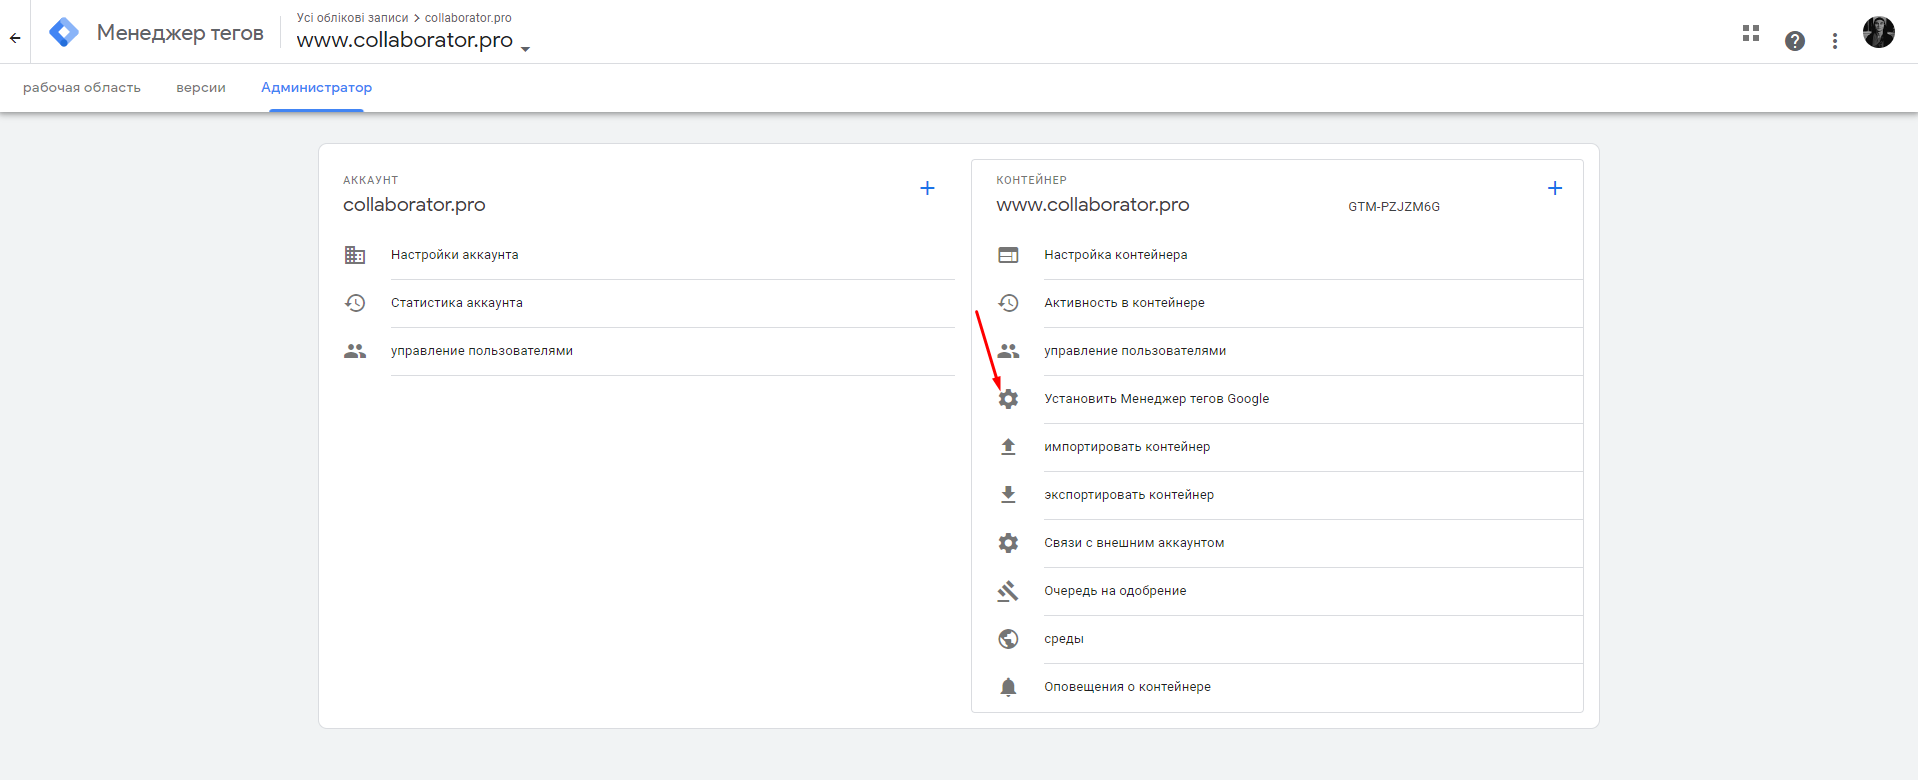The height and width of the screenshot is (780, 1918).
Task: Open the help question mark icon
Action: 1795,40
